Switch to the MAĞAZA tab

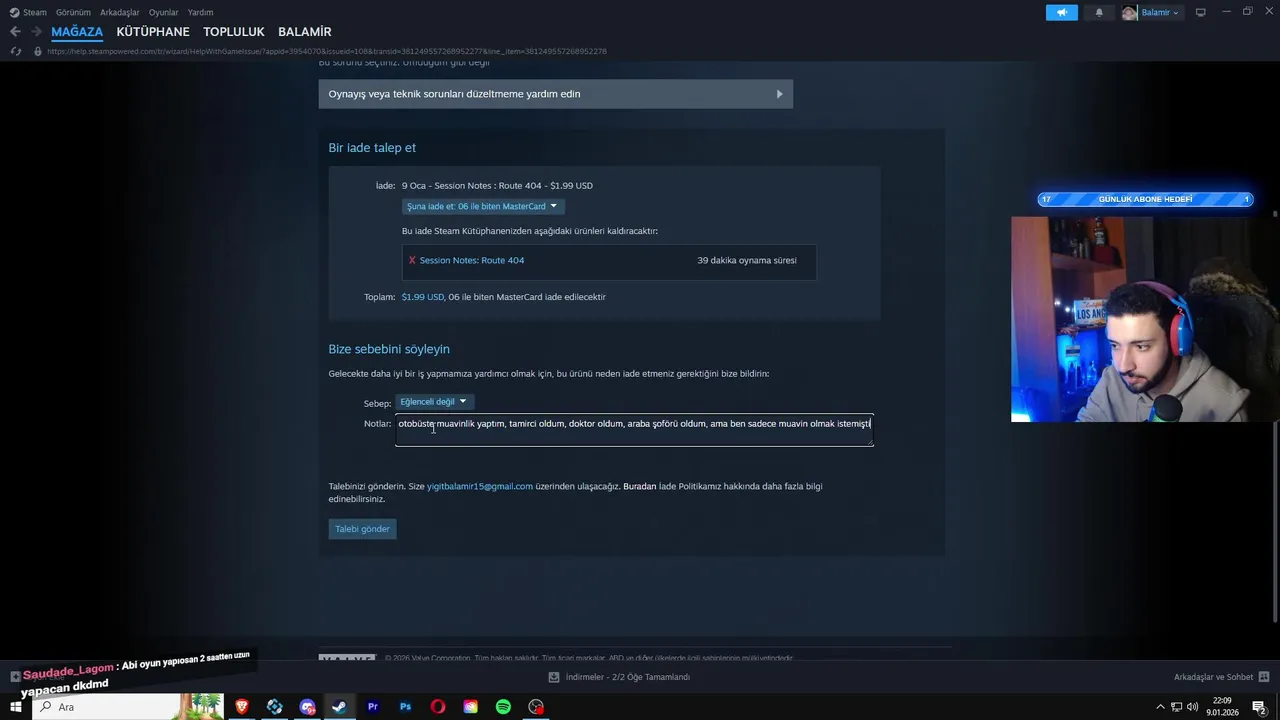[x=77, y=32]
